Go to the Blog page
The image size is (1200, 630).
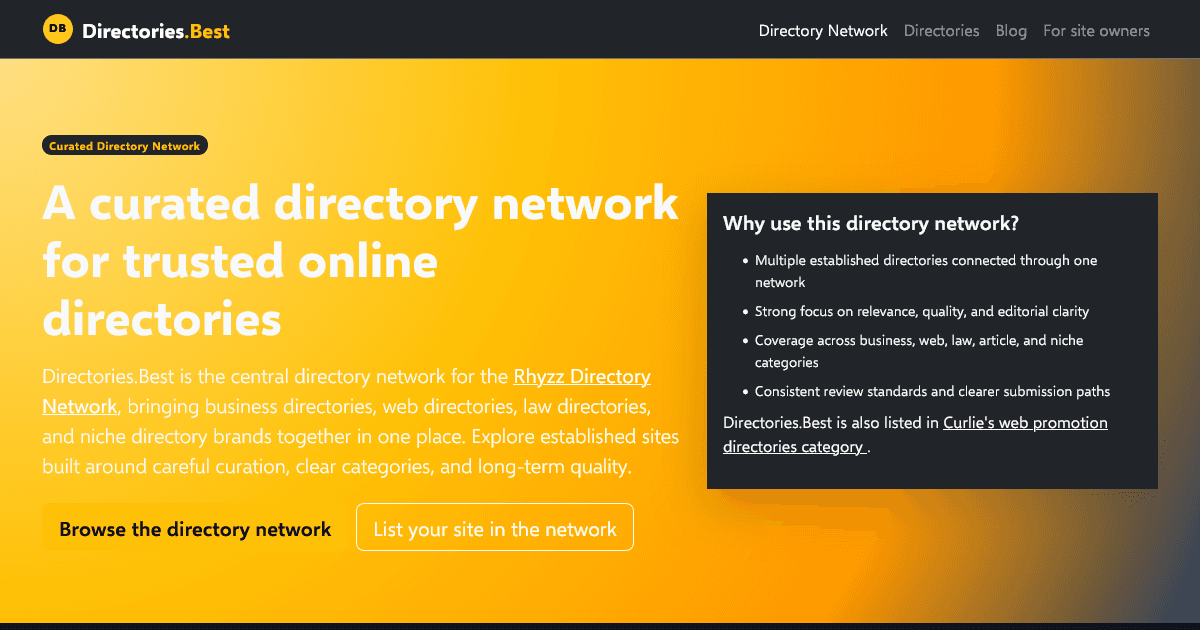click(x=1011, y=31)
